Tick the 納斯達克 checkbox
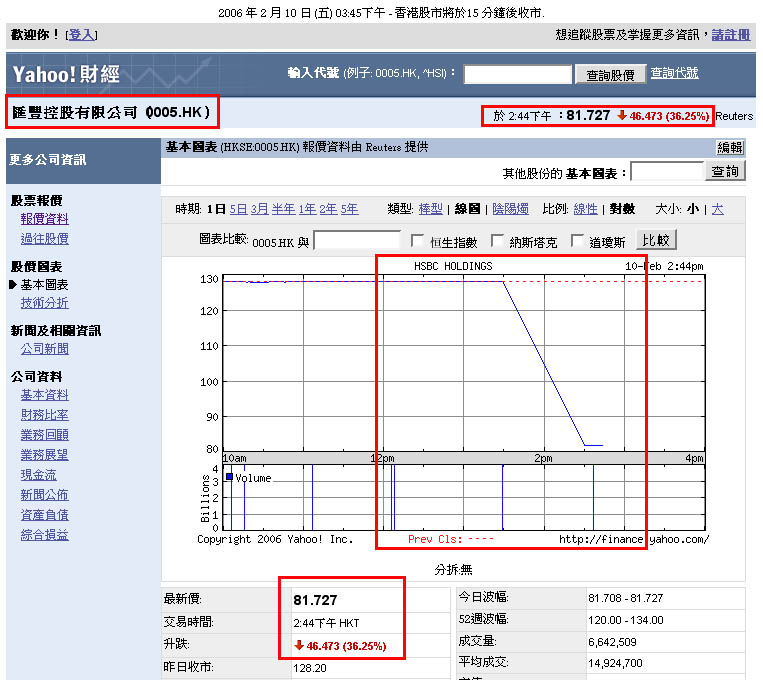The image size is (763, 680). pyautogui.click(x=497, y=240)
